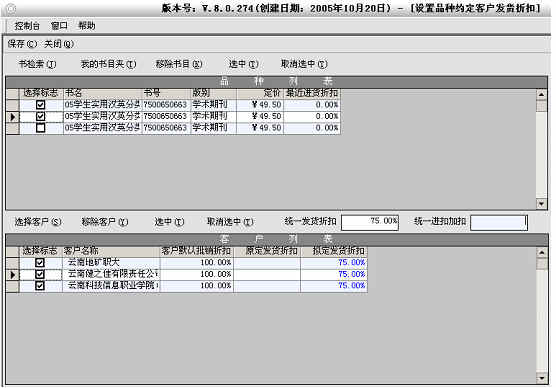Select the customer name 云南科技信息职业学院
The height and width of the screenshot is (388, 556).
point(113,286)
